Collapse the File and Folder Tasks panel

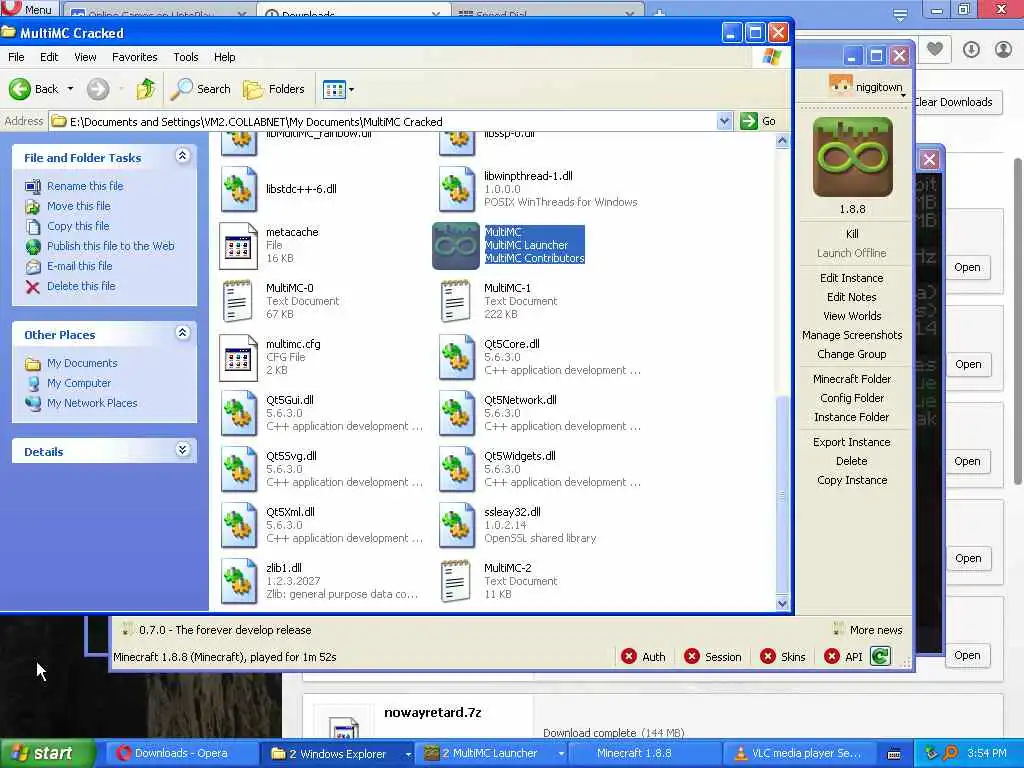pyautogui.click(x=182, y=156)
